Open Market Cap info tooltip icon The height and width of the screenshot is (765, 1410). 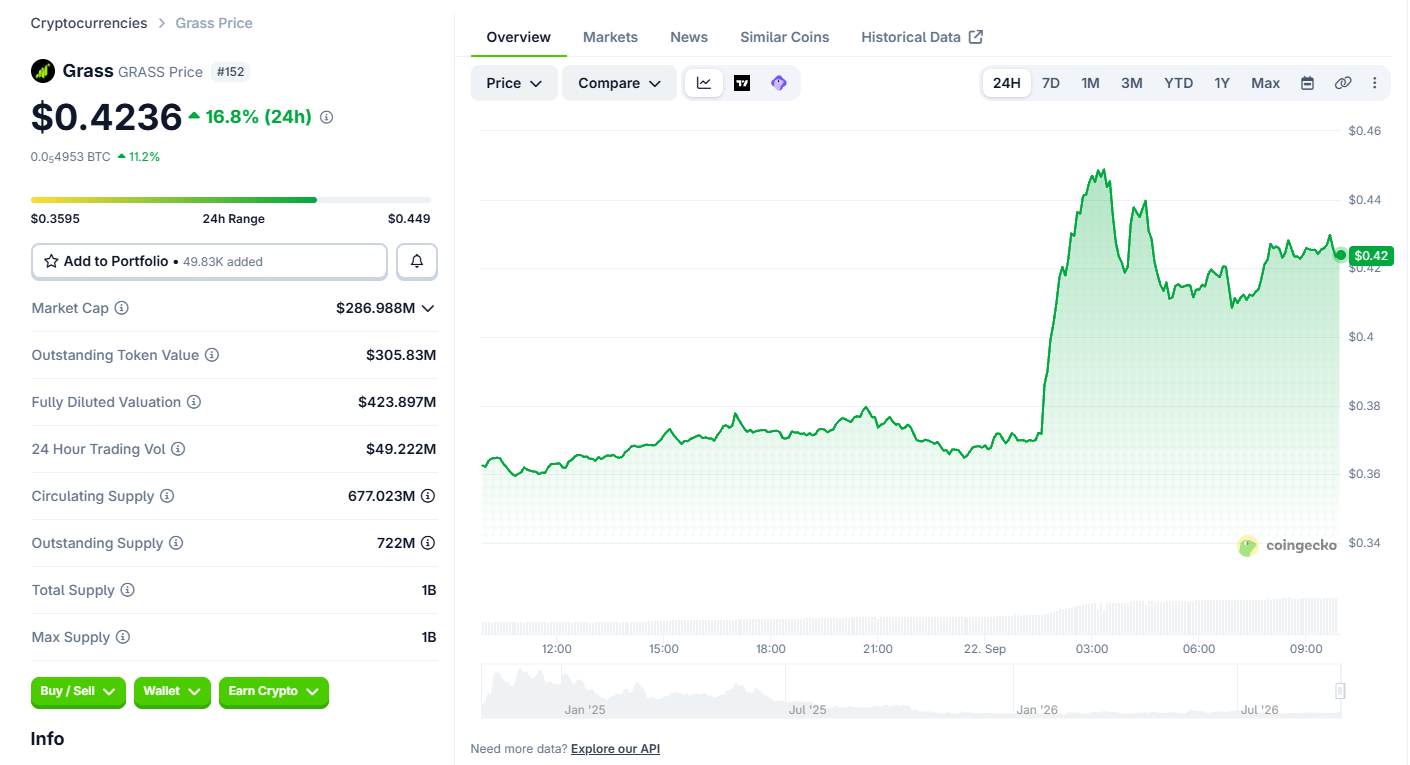(121, 308)
